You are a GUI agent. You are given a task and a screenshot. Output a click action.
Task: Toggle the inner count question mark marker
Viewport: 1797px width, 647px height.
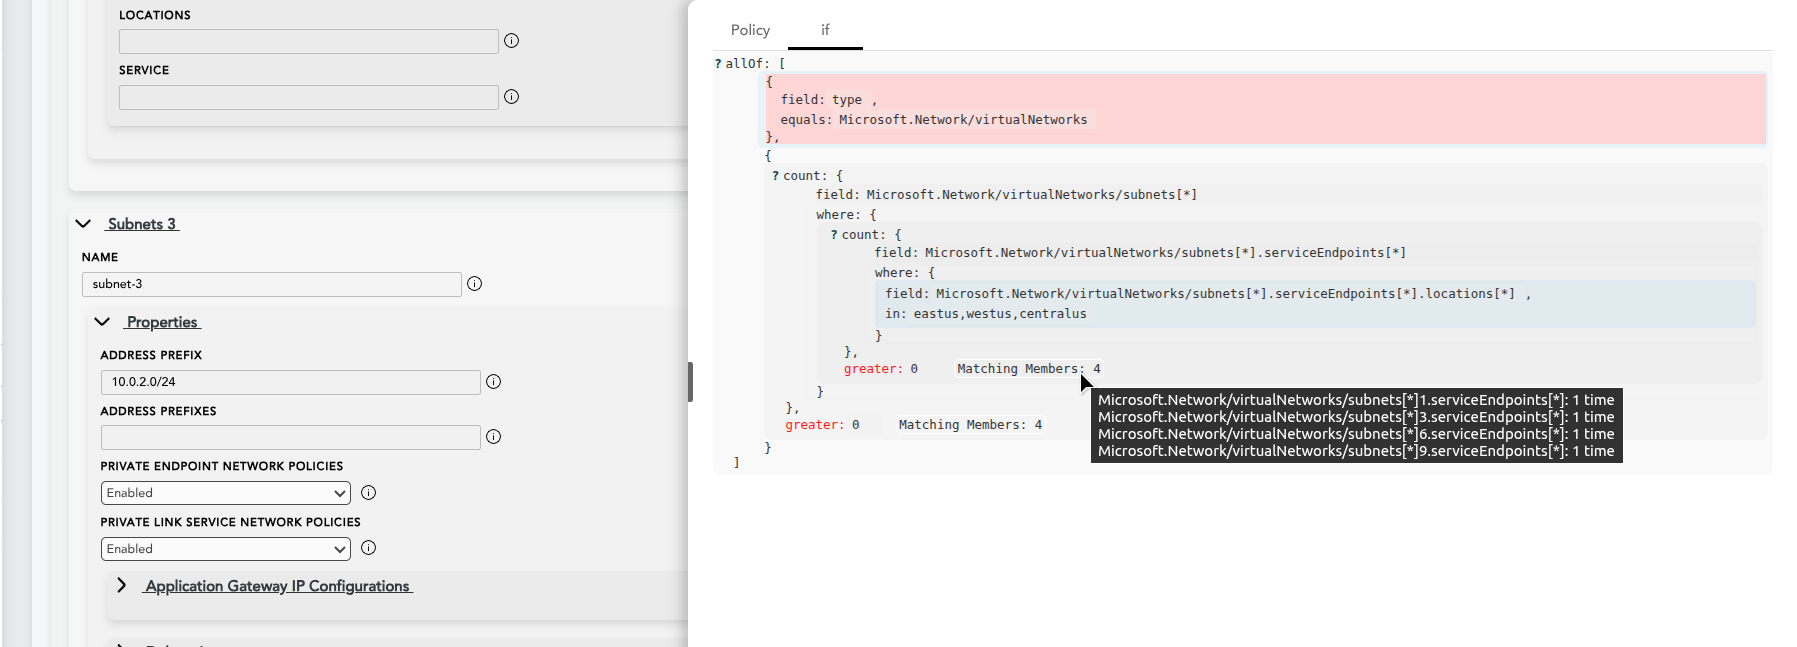[834, 235]
